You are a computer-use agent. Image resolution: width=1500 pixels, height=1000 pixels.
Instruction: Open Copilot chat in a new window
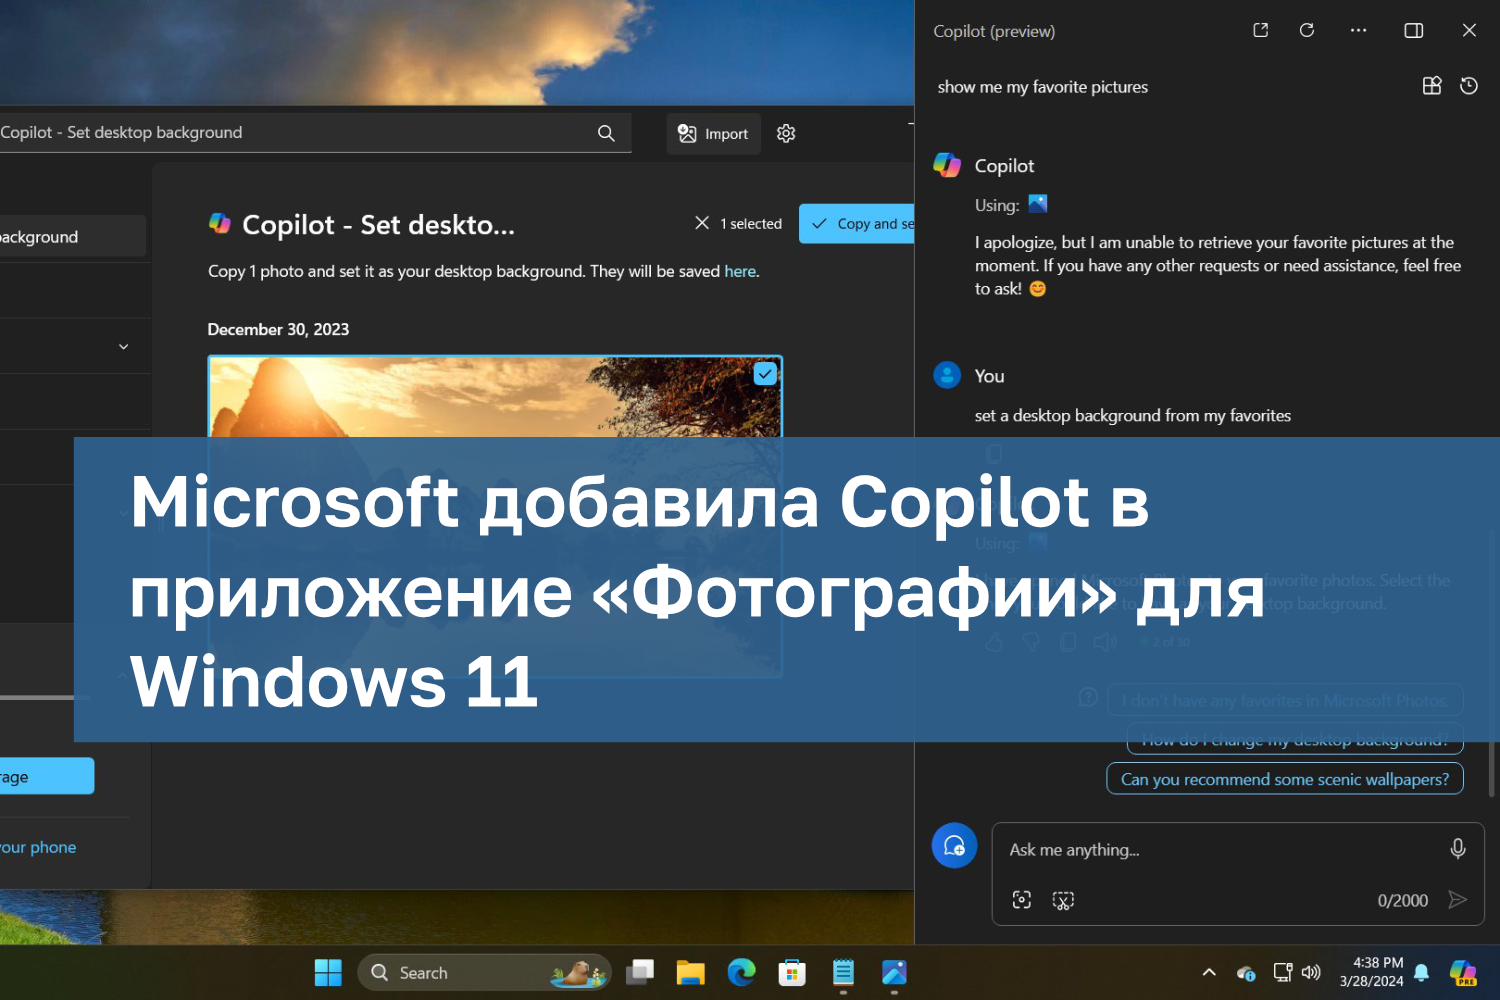point(1260,30)
